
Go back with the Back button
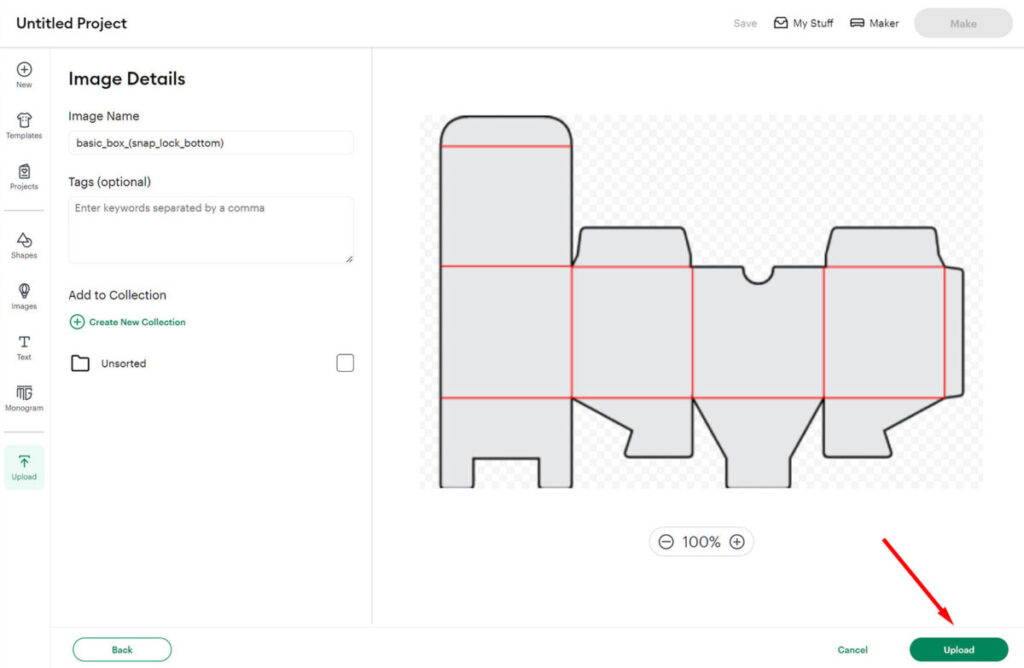point(122,650)
